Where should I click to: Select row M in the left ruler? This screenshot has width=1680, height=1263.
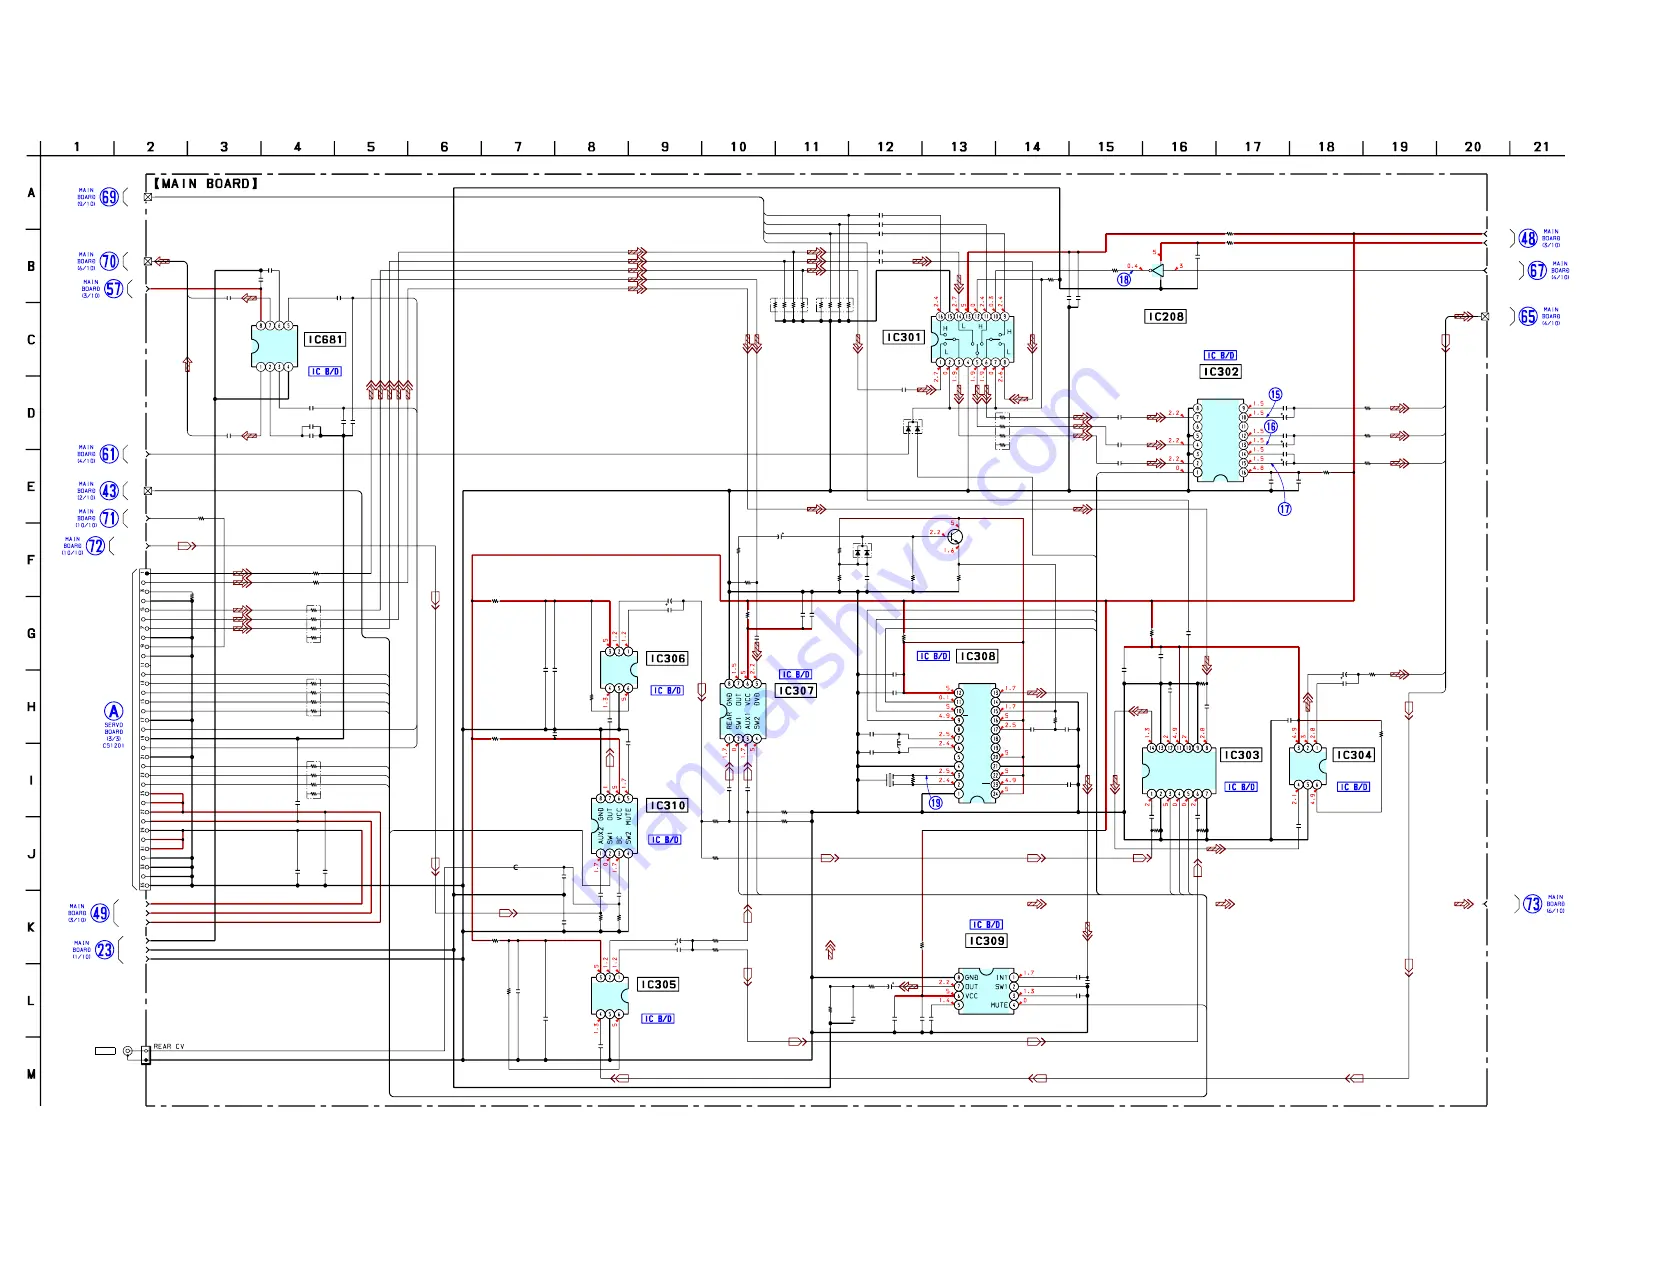(x=31, y=1075)
